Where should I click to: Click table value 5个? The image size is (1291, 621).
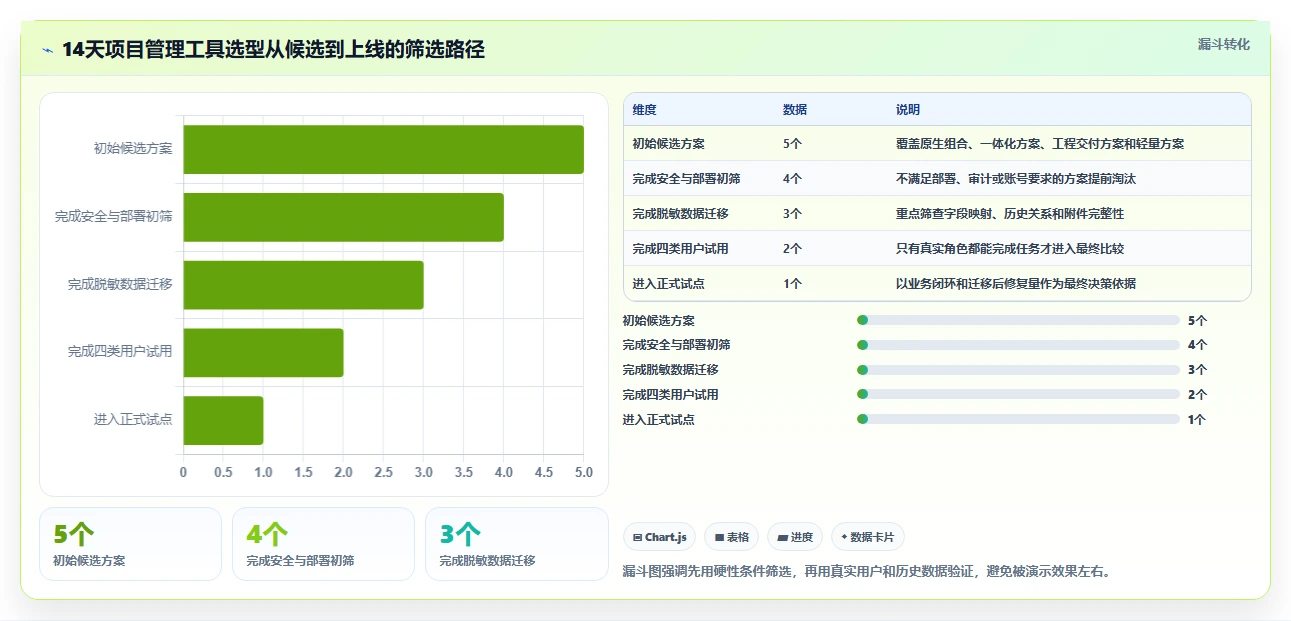pyautogui.click(x=792, y=144)
